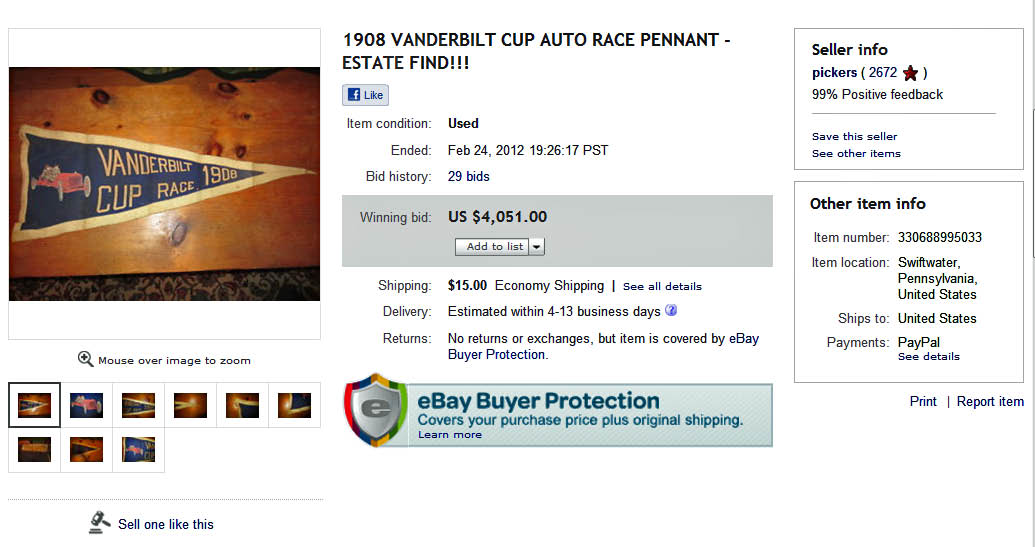This screenshot has width=1035, height=547.
Task: Click the Facebook Like button
Action: pyautogui.click(x=365, y=95)
